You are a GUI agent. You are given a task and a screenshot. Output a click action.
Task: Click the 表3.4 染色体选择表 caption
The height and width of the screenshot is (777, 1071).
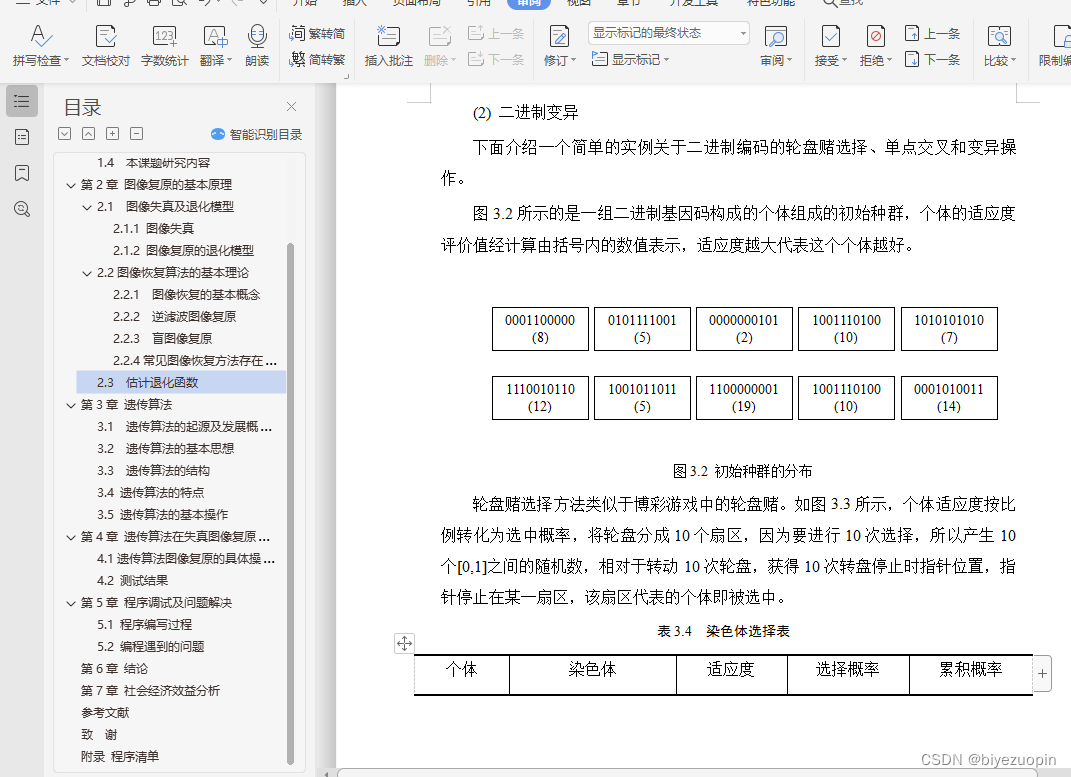723,631
